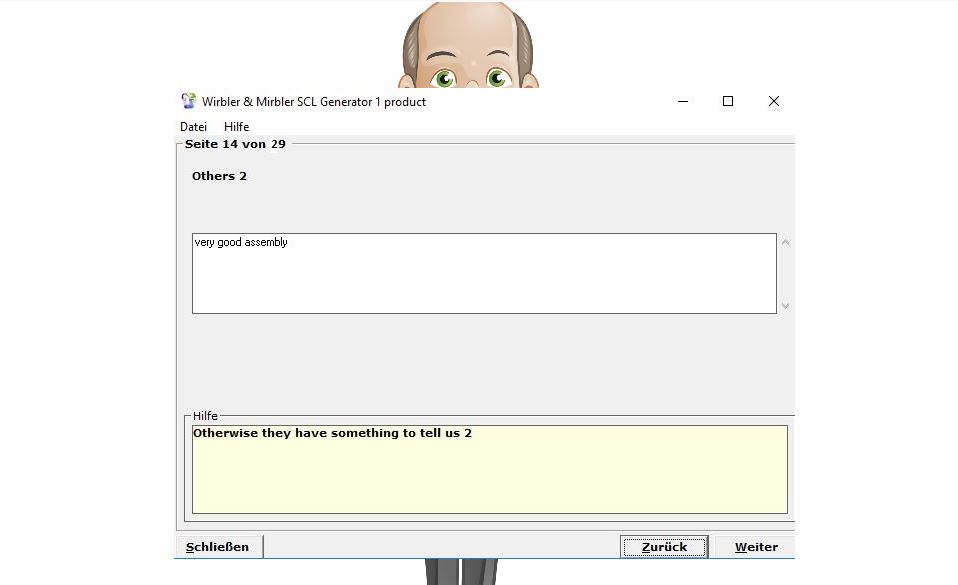Image resolution: width=958 pixels, height=585 pixels.
Task: Maximize the SCL Generator window
Action: click(728, 101)
